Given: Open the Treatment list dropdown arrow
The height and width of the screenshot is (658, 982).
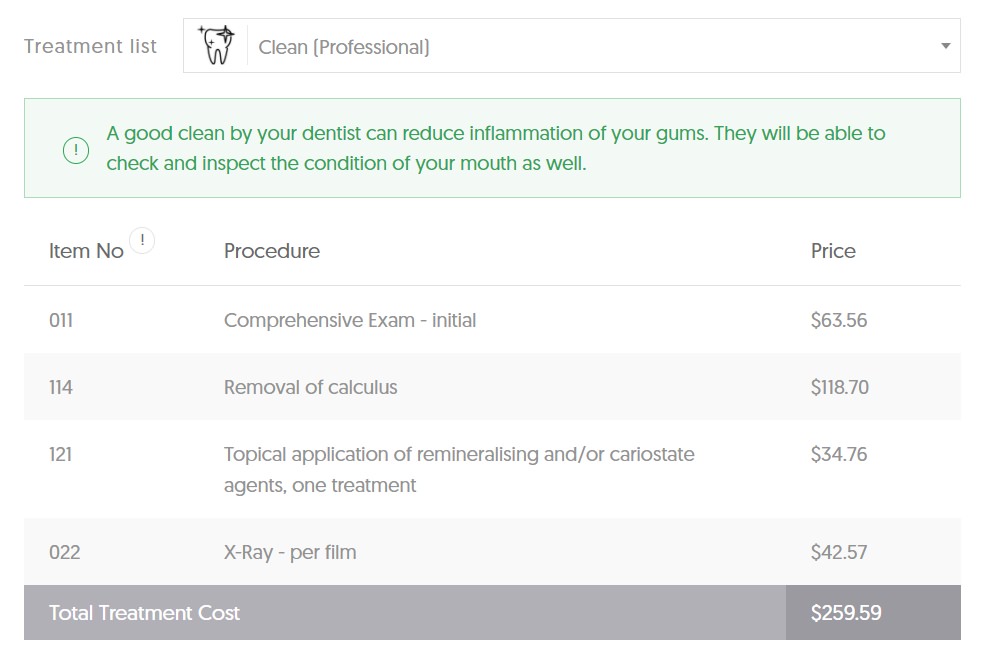Looking at the screenshot, I should click(946, 46).
